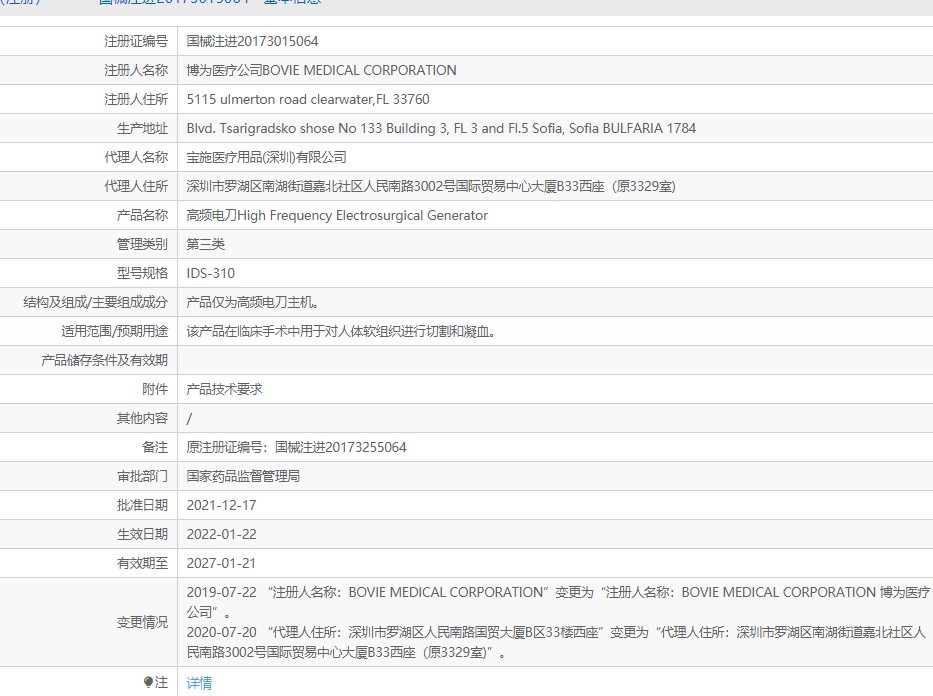Click the 附件 label
This screenshot has width=933, height=696.
tap(155, 390)
